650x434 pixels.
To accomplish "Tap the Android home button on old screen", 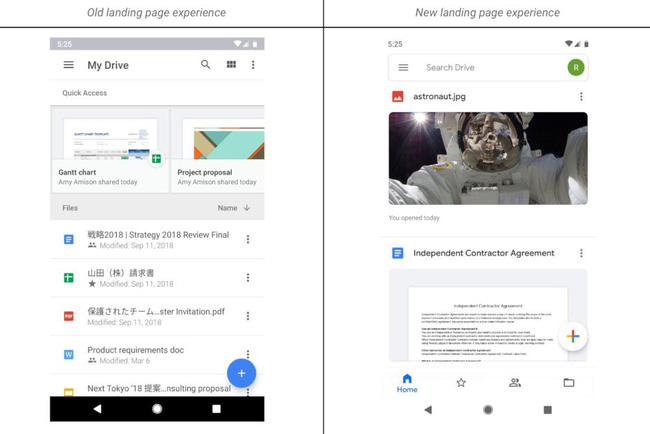I will [x=157, y=409].
